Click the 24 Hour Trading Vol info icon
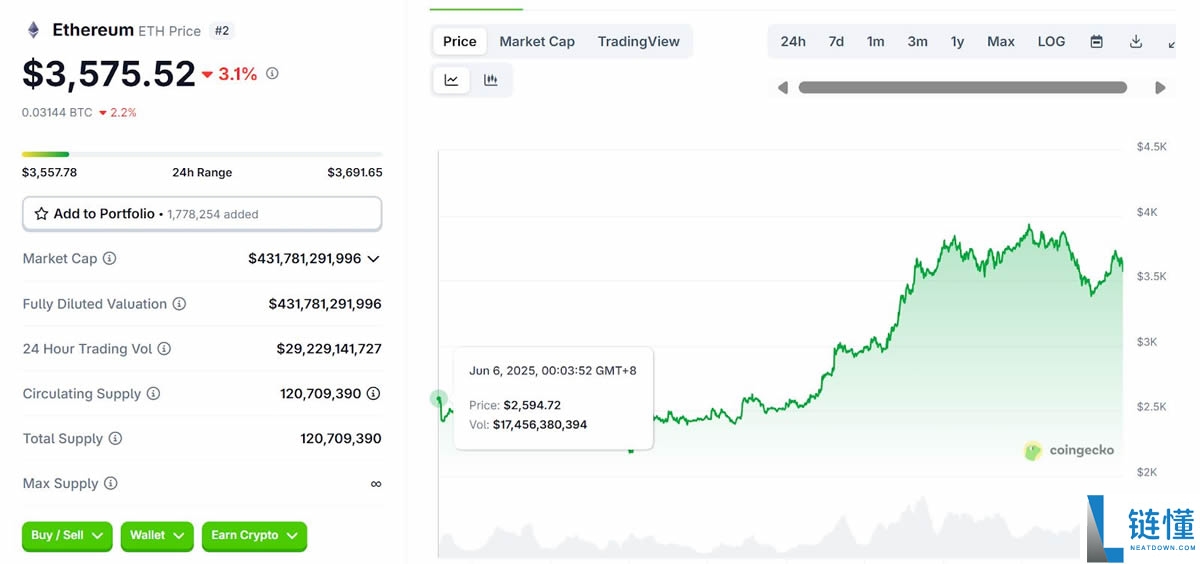 (x=164, y=349)
